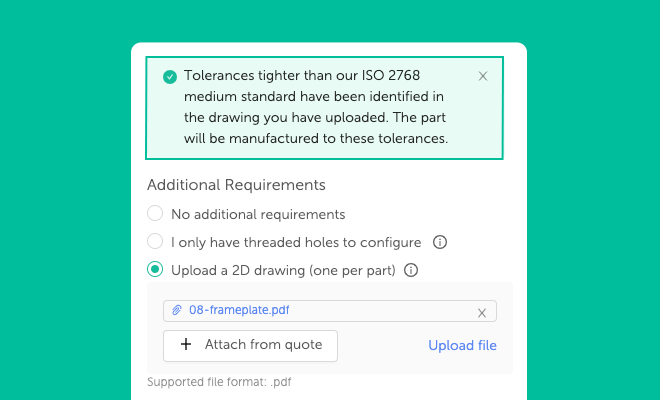The width and height of the screenshot is (660, 400).
Task: Click the Upload file link
Action: tap(462, 345)
